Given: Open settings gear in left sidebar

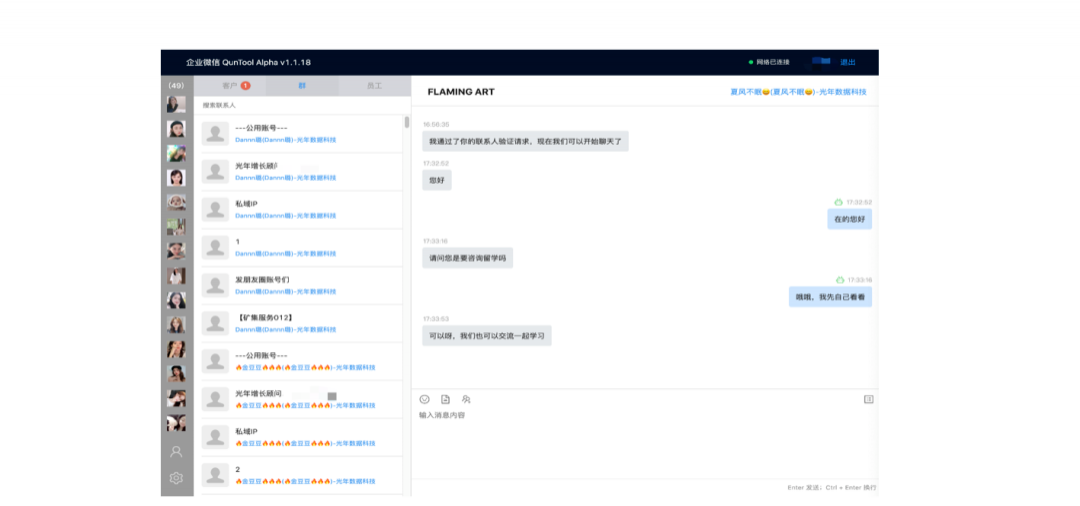Looking at the screenshot, I should [176, 478].
